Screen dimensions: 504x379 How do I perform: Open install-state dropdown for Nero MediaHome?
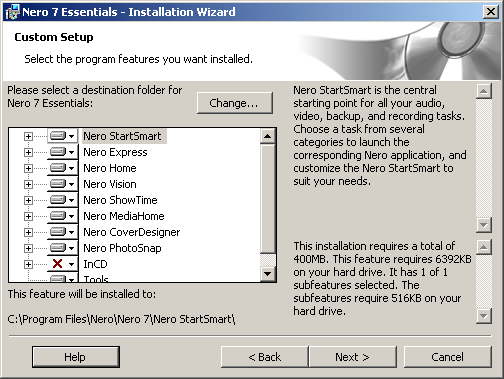[62, 216]
